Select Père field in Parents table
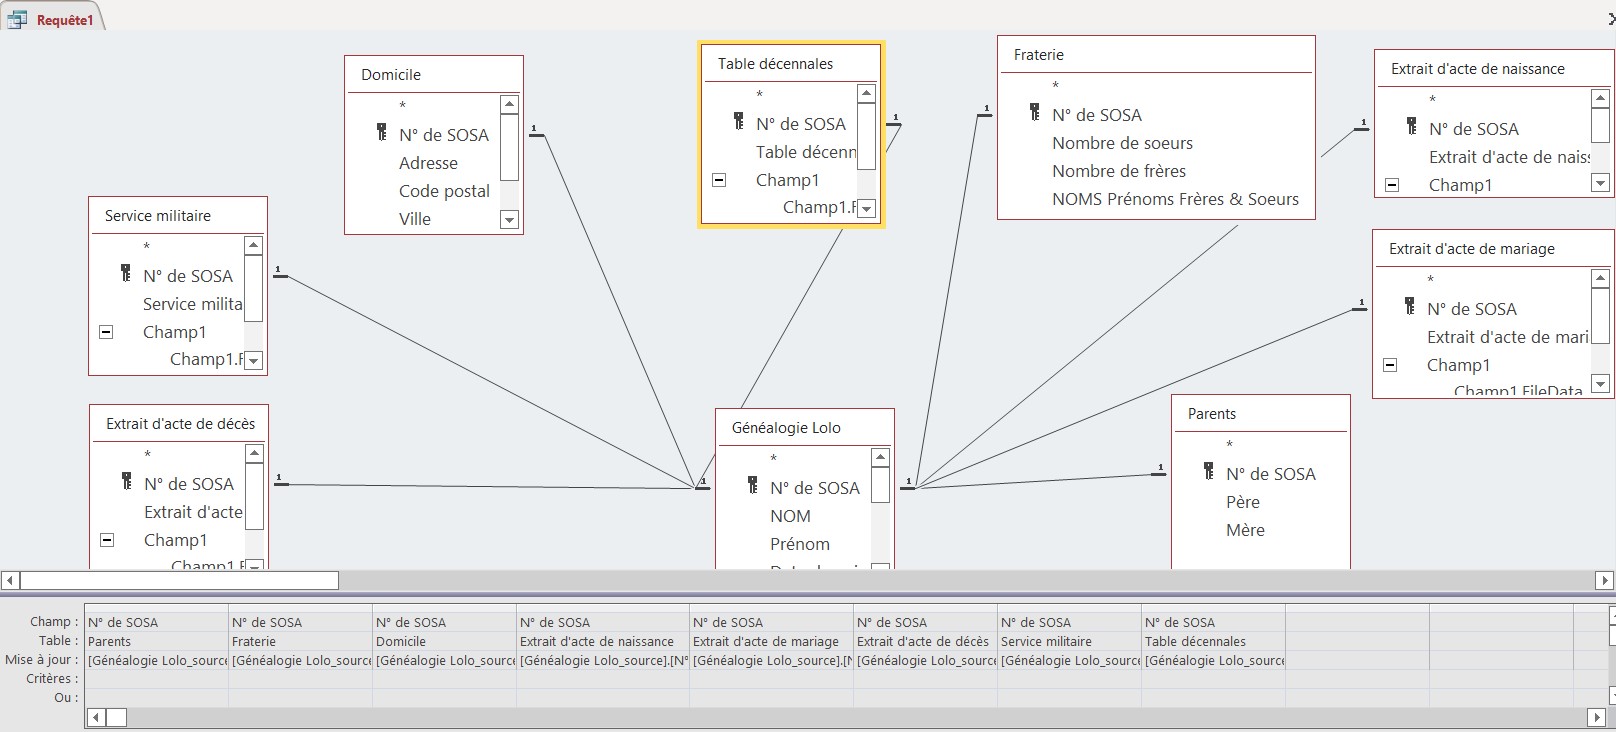 [x=1243, y=502]
